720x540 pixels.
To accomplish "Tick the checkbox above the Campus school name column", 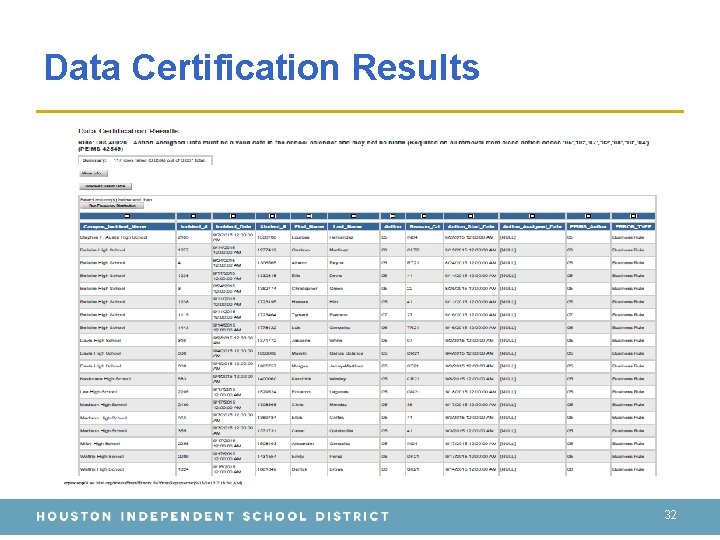I will coord(127,216).
